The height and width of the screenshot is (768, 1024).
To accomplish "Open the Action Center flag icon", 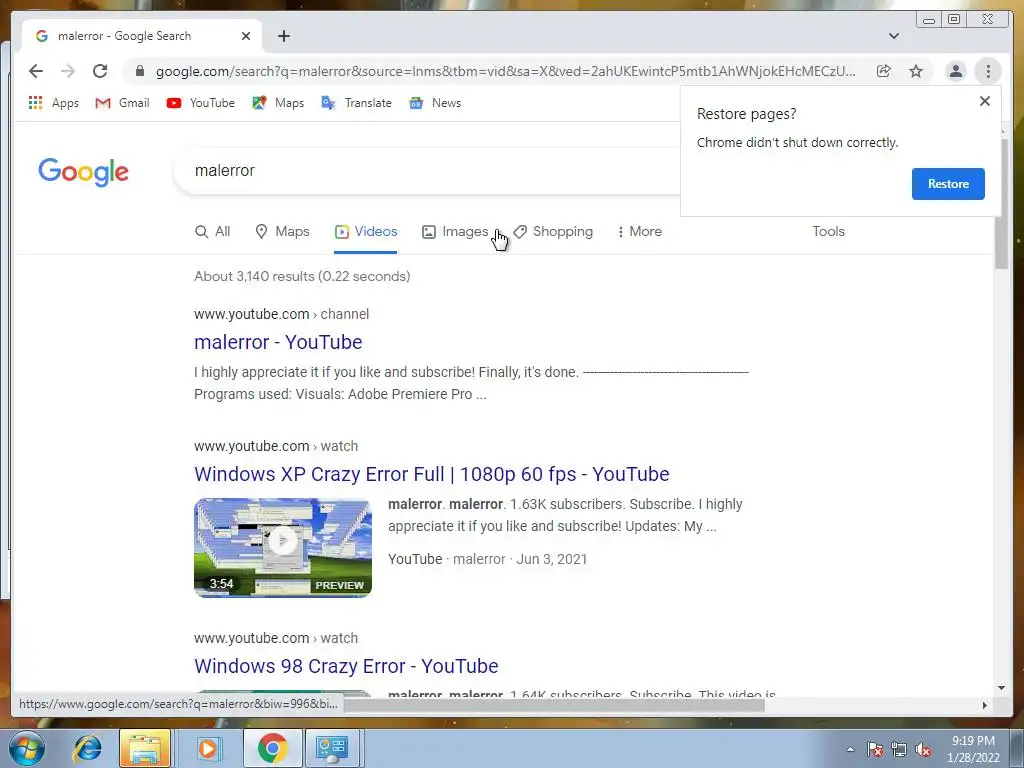I will point(875,750).
